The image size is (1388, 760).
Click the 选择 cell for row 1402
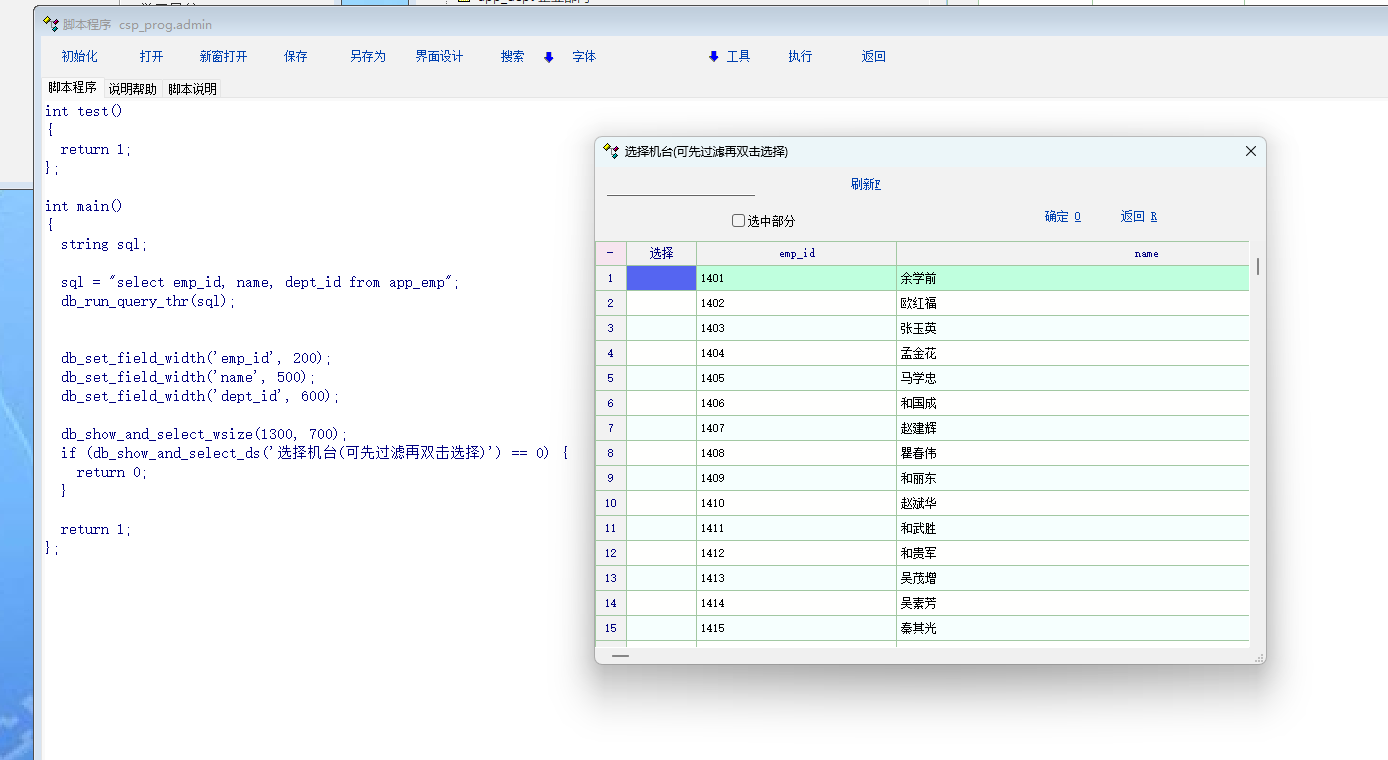[x=661, y=303]
